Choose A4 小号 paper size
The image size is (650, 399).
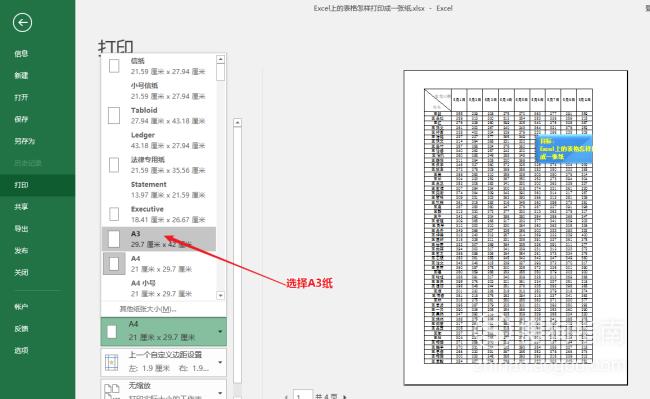pos(159,288)
